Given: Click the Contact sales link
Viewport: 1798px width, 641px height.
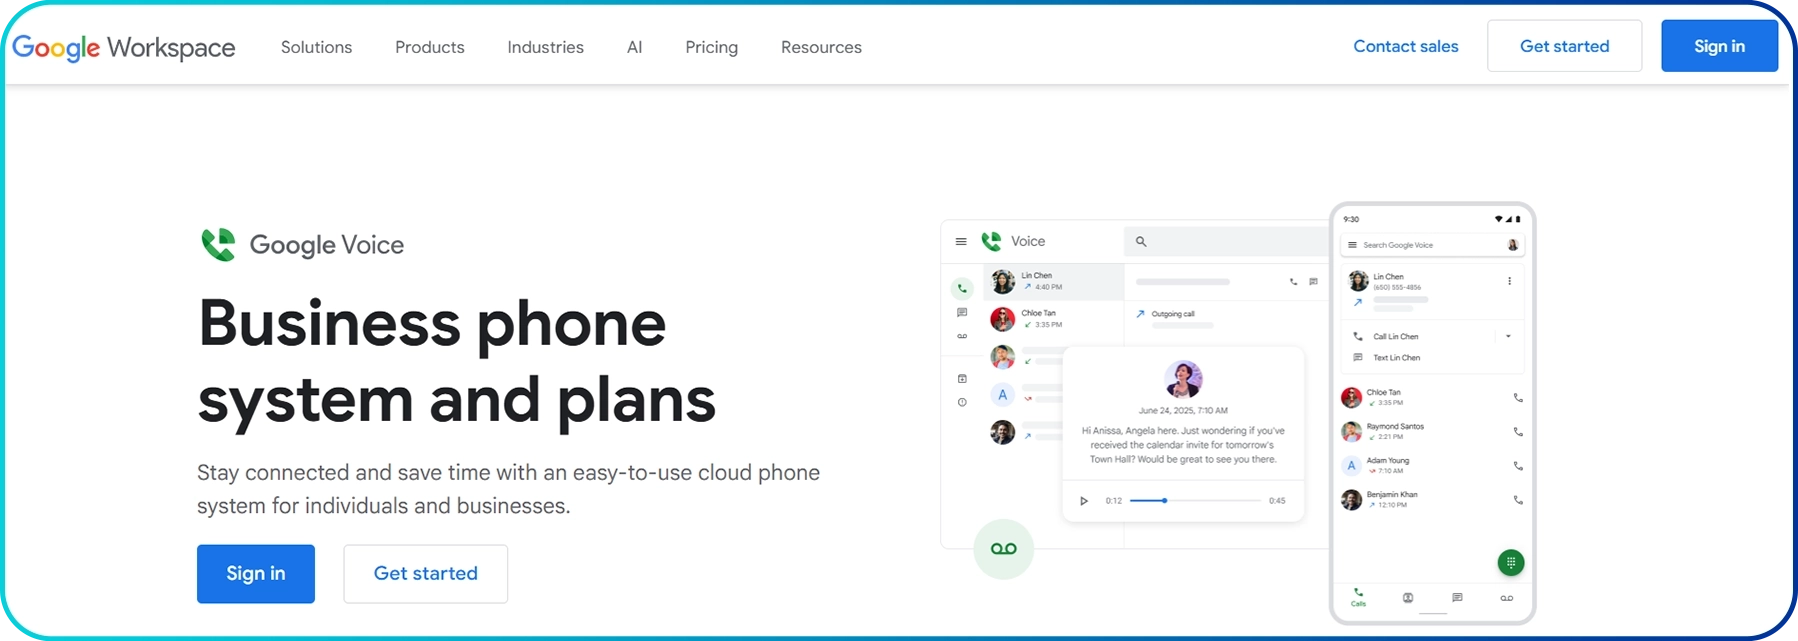Looking at the screenshot, I should (1405, 46).
